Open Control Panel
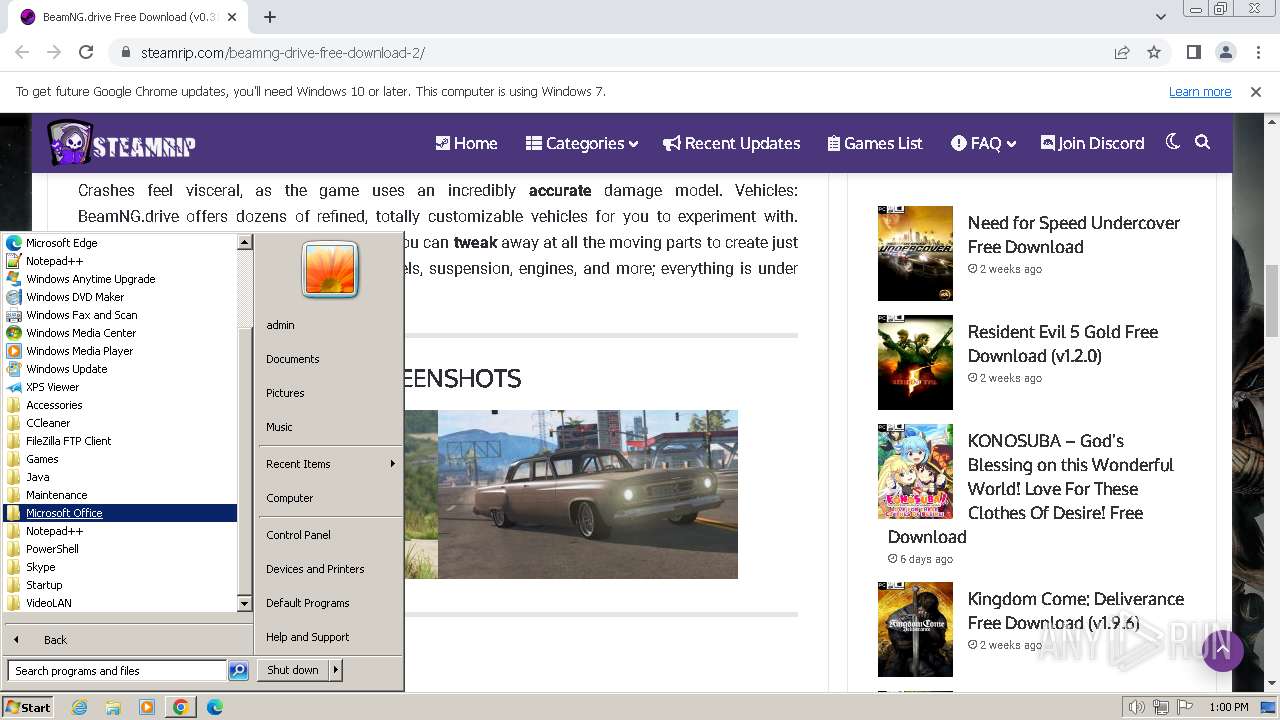This screenshot has height=720, width=1280. (x=329, y=535)
